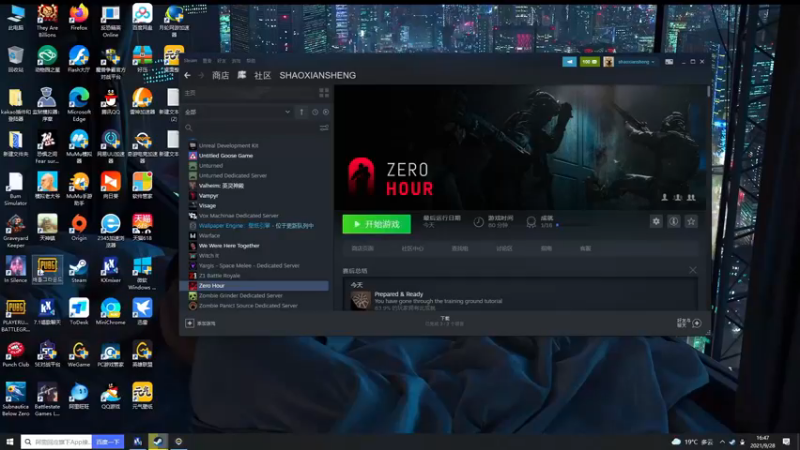800x450 pixels.
Task: Open the 社区中心 community hub tab
Action: [x=412, y=248]
